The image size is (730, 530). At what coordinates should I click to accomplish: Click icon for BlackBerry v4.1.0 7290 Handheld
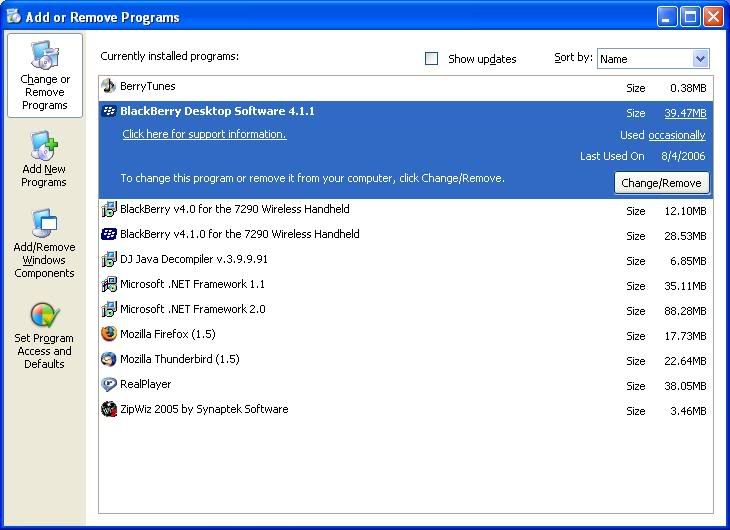[109, 234]
